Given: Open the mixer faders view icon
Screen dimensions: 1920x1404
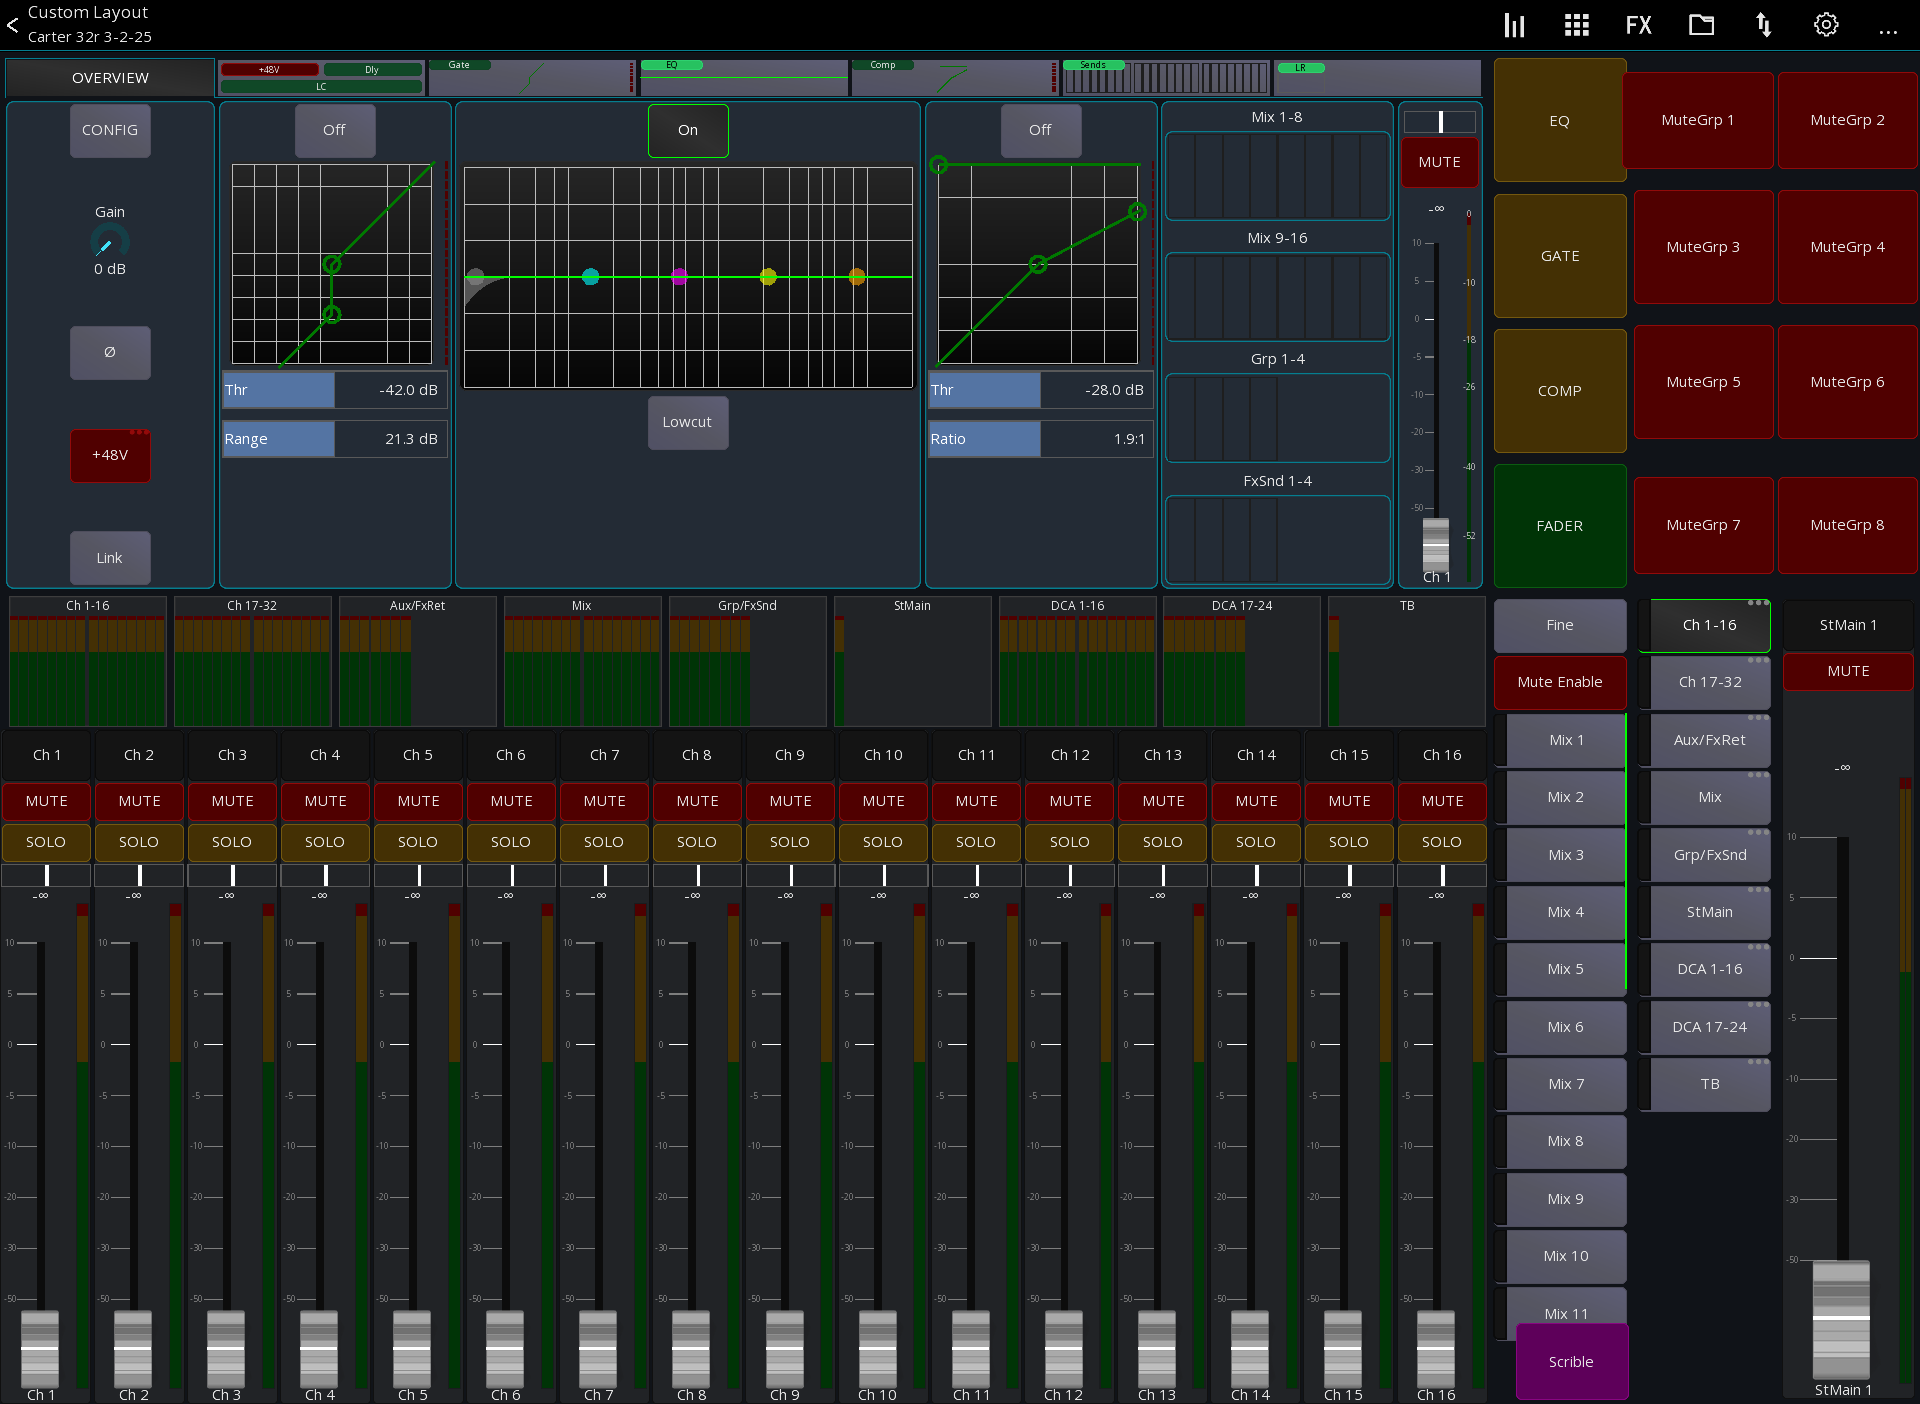Looking at the screenshot, I should coord(1514,25).
